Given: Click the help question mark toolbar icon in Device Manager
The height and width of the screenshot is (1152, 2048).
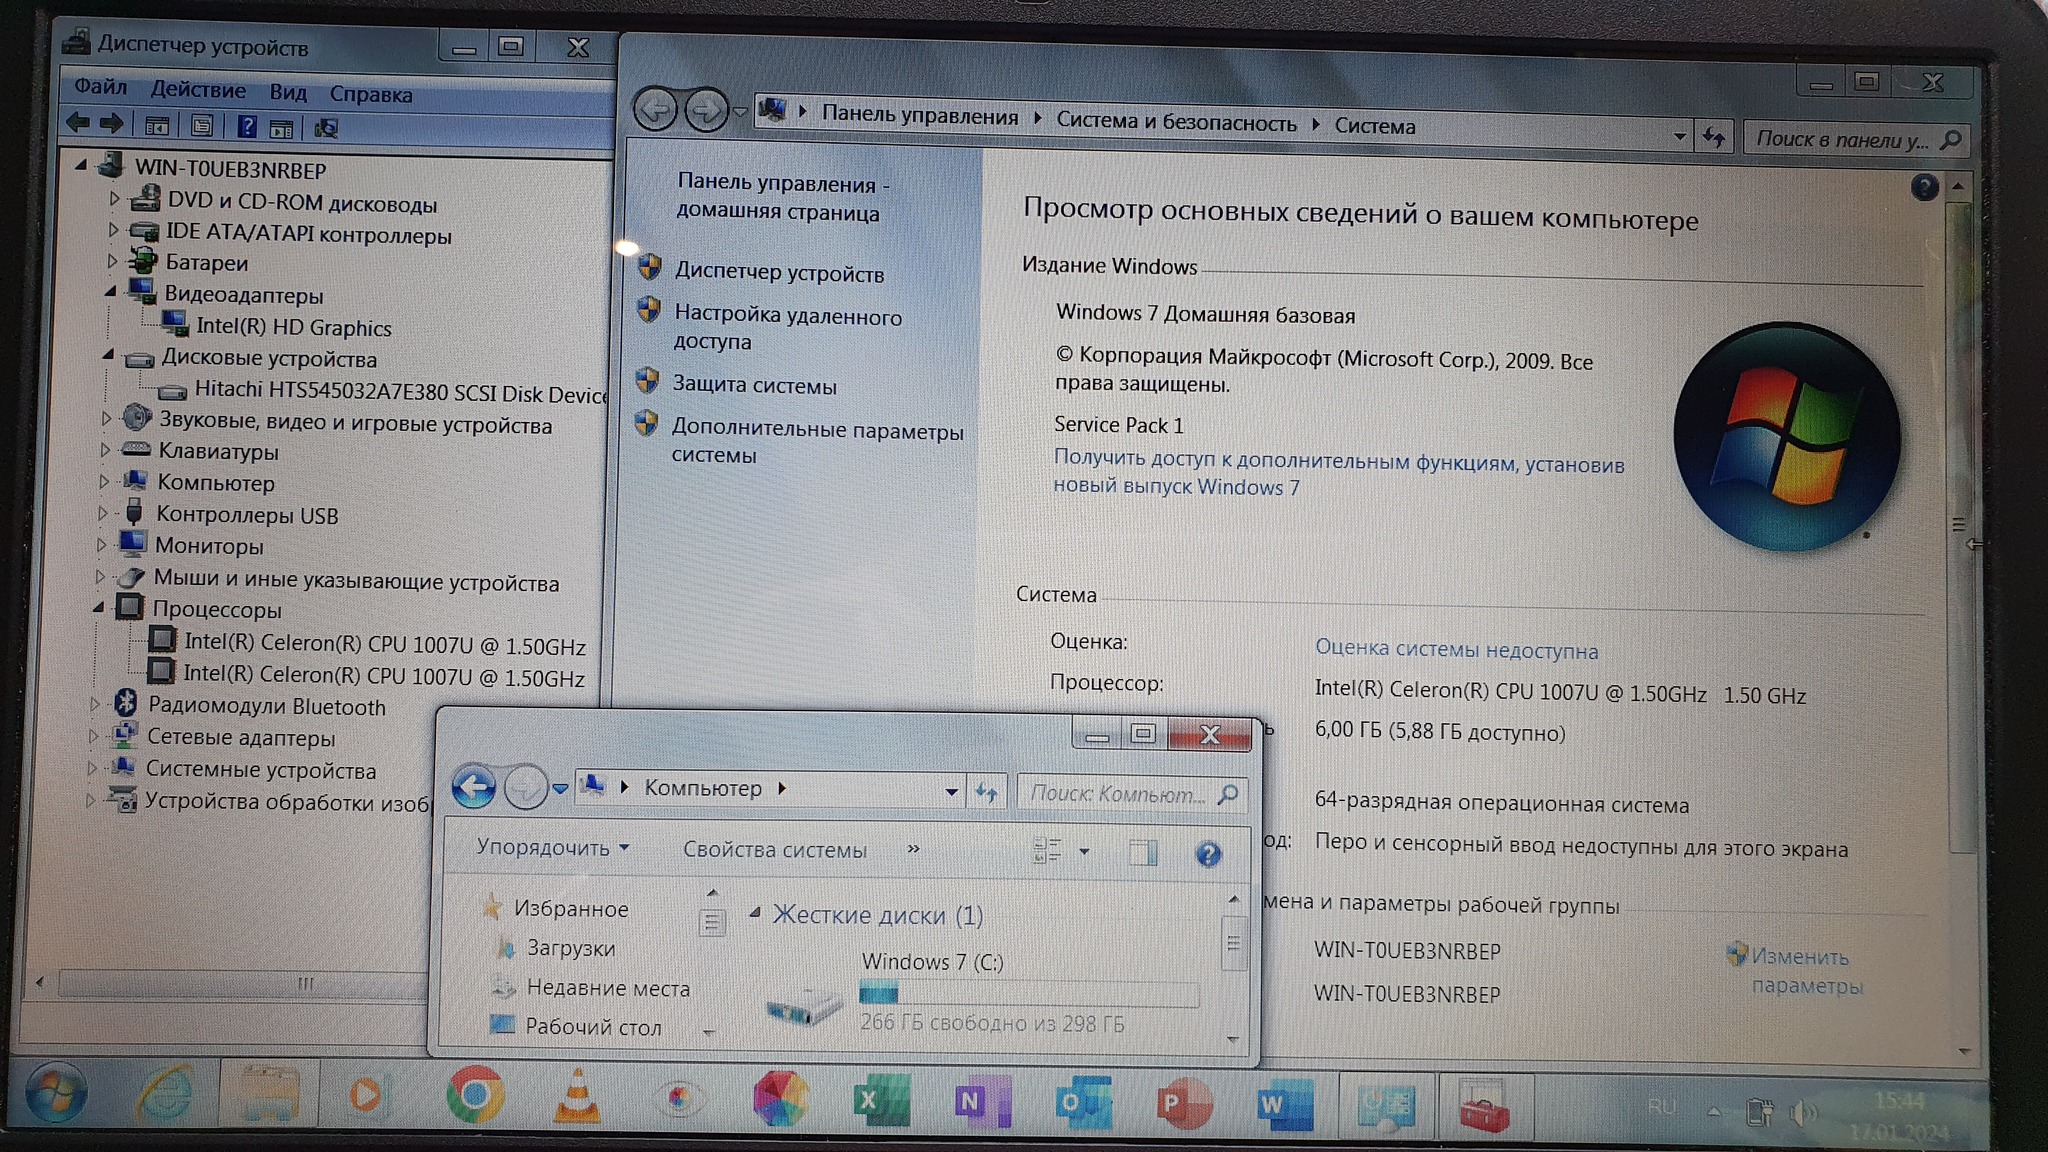Looking at the screenshot, I should (x=247, y=127).
